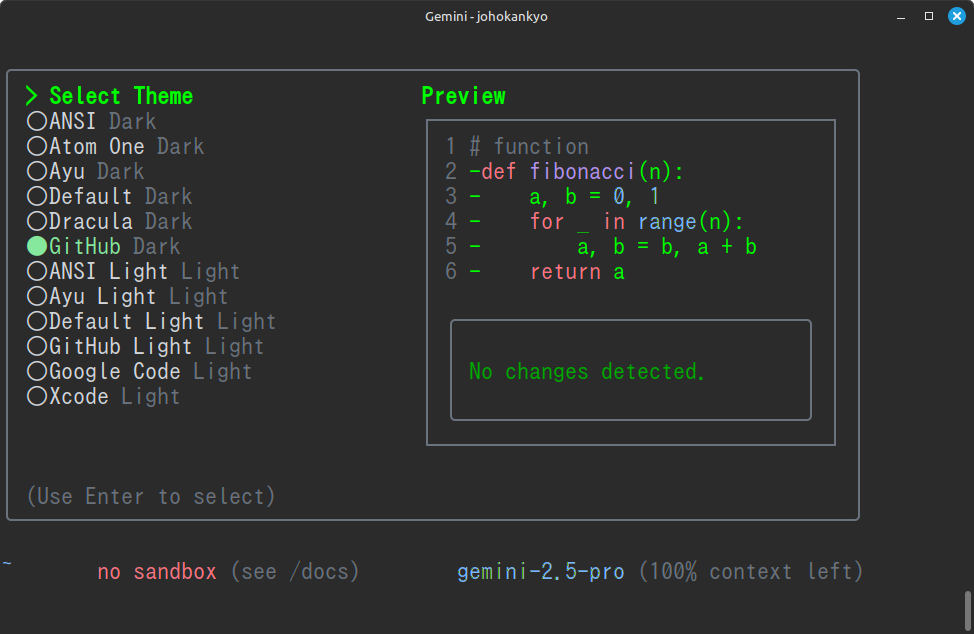The height and width of the screenshot is (634, 974).
Task: Click the gemini-2.5-pro model label
Action: click(x=541, y=572)
